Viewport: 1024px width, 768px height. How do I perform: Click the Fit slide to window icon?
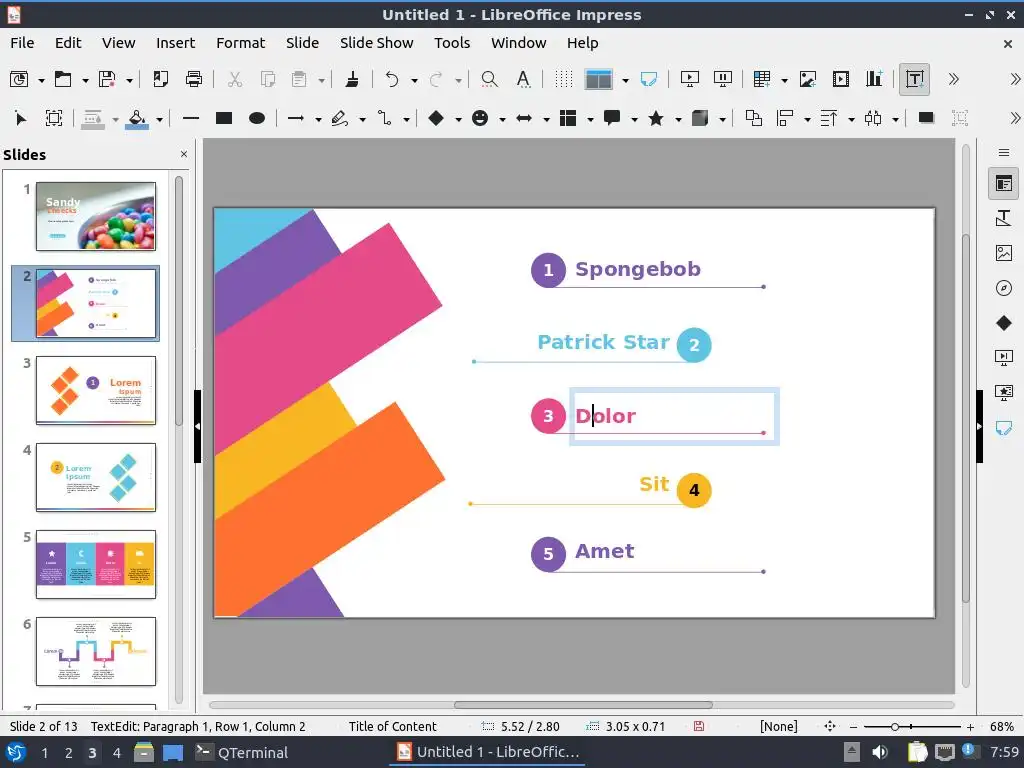click(830, 726)
